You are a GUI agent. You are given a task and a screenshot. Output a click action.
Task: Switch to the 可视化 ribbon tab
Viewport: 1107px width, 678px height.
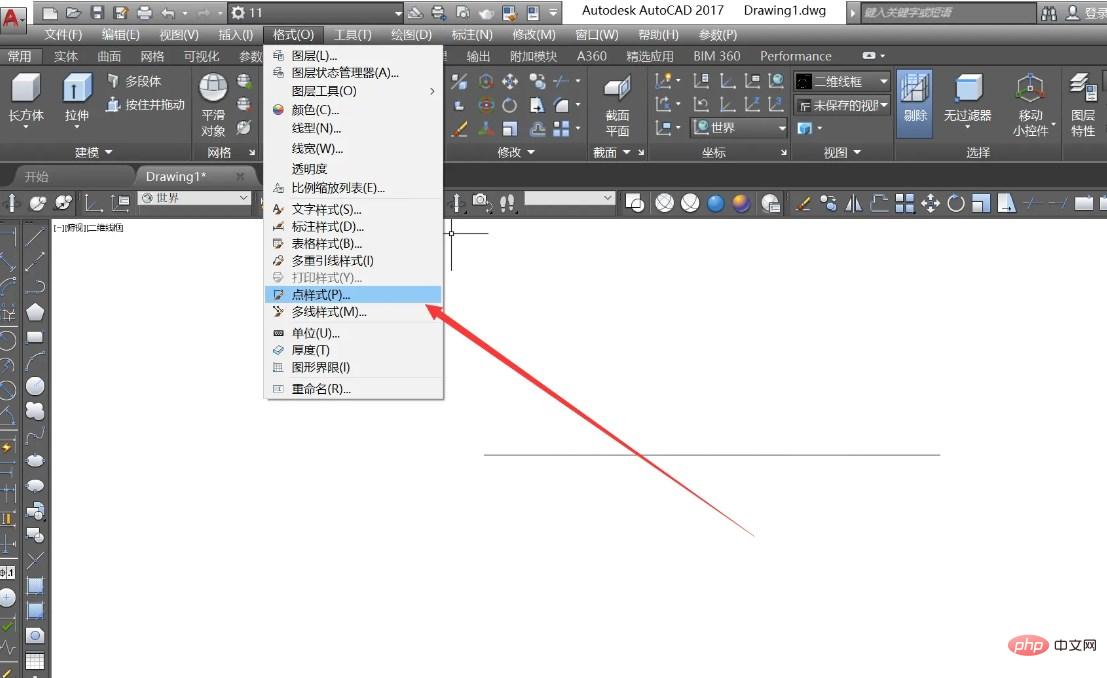click(x=201, y=56)
